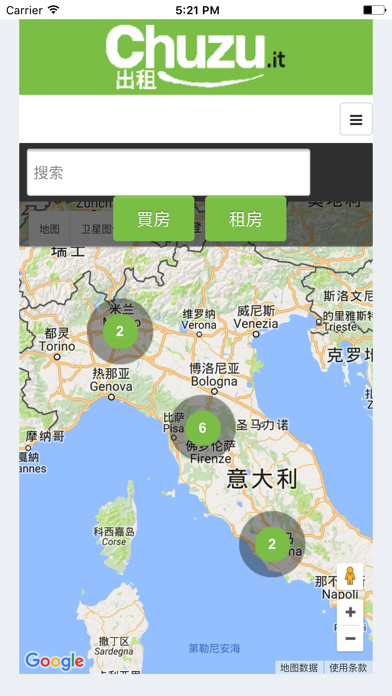Viewport: 392px width, 696px height.
Task: Click the 第勒尼安海 sea label
Action: pos(214,649)
